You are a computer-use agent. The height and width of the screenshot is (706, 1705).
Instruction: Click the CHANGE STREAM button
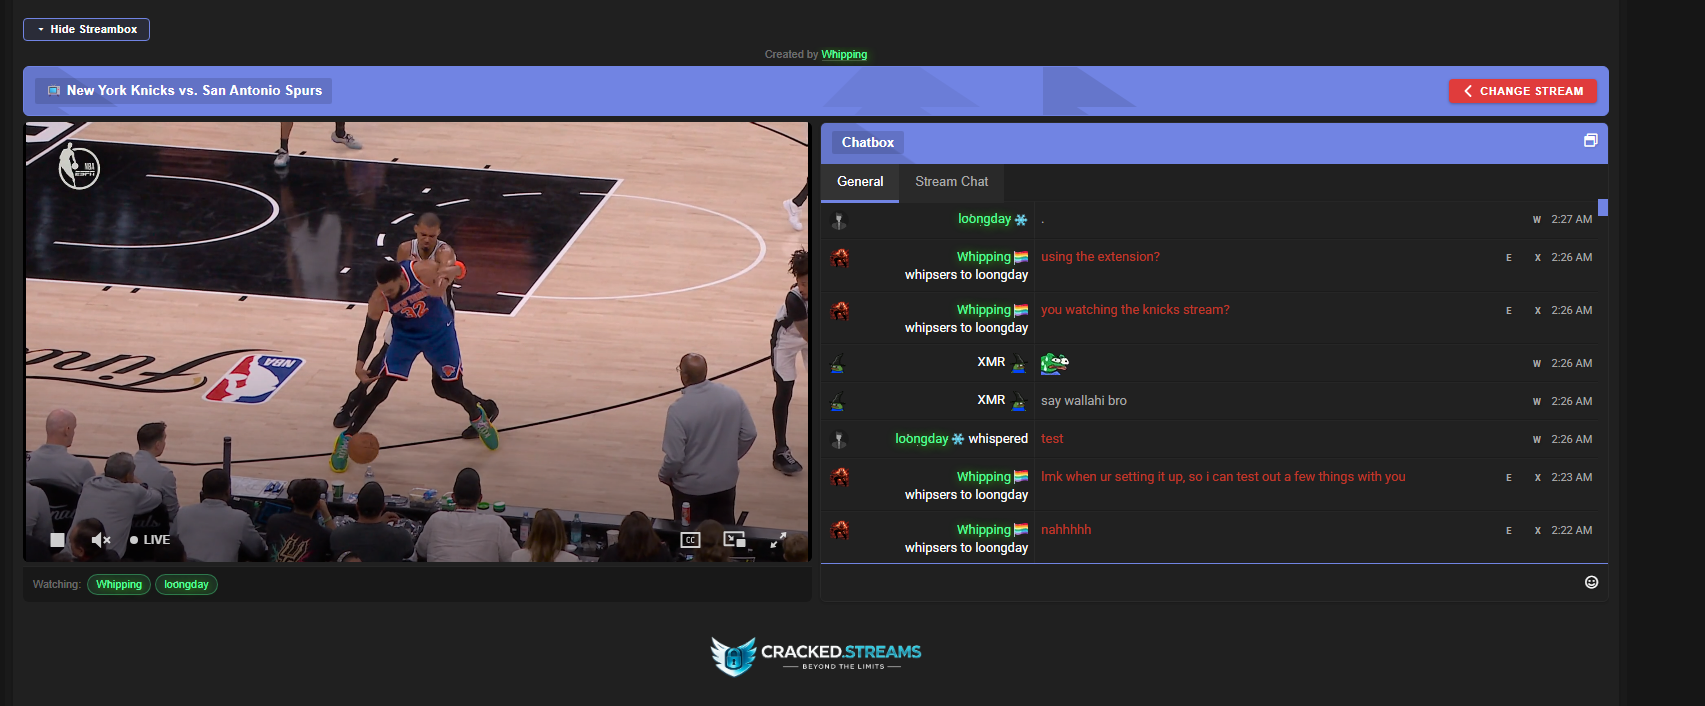(1523, 91)
